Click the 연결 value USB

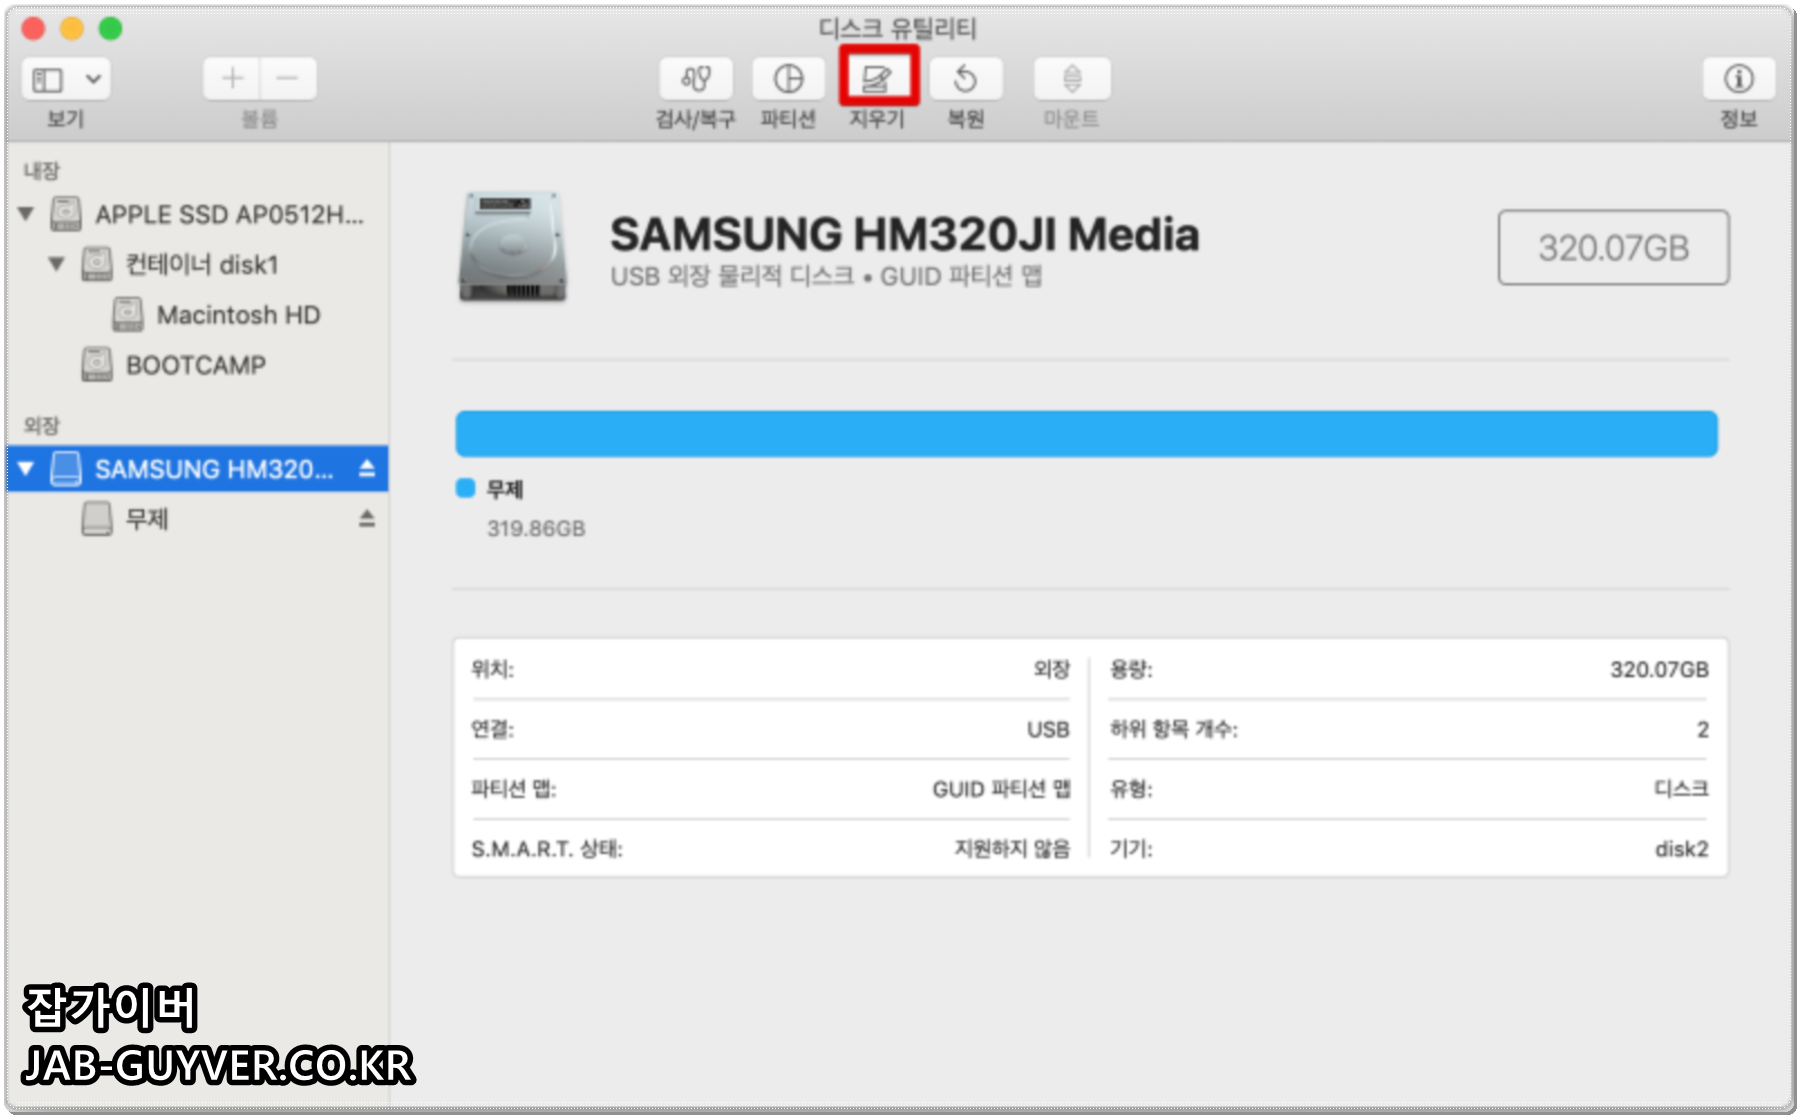1048,729
